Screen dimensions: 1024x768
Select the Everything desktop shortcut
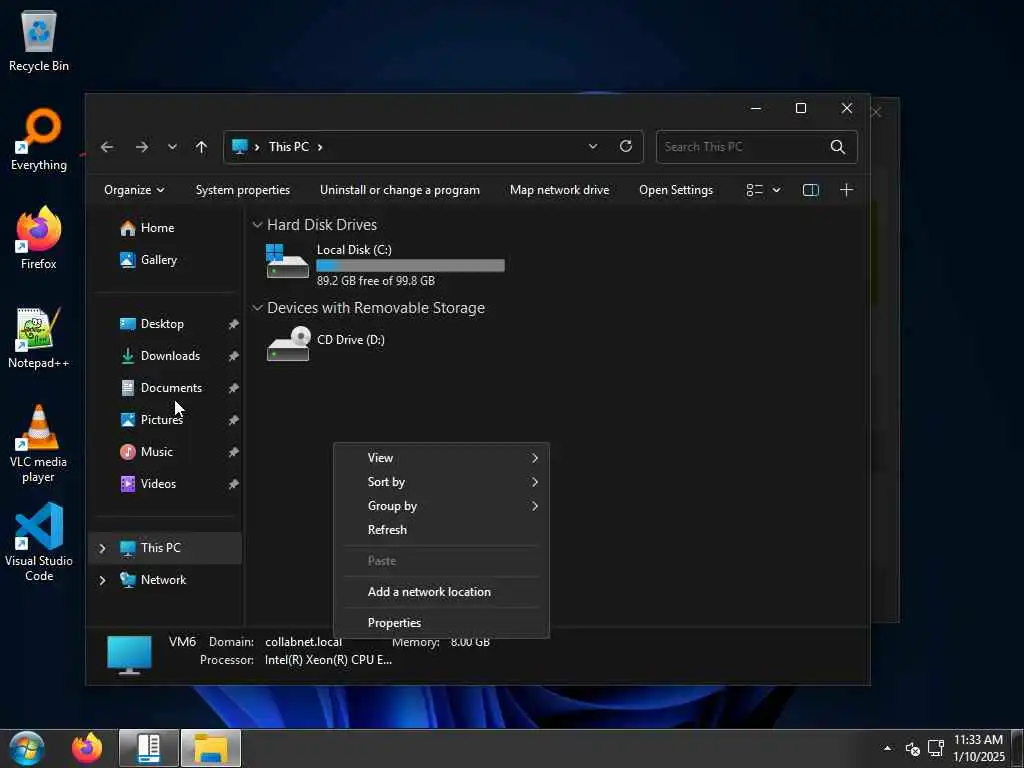[39, 140]
